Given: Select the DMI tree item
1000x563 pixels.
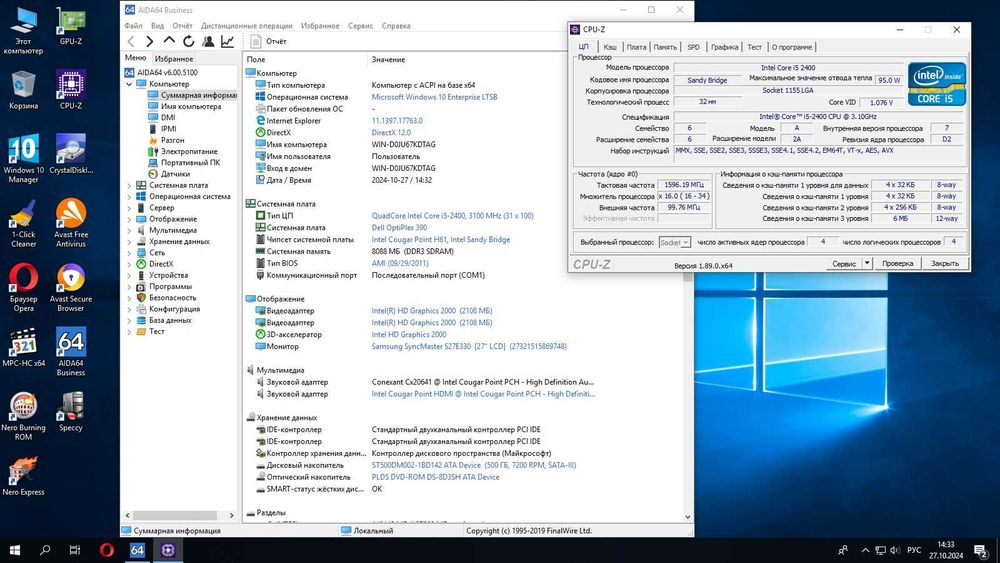Looking at the screenshot, I should [168, 118].
